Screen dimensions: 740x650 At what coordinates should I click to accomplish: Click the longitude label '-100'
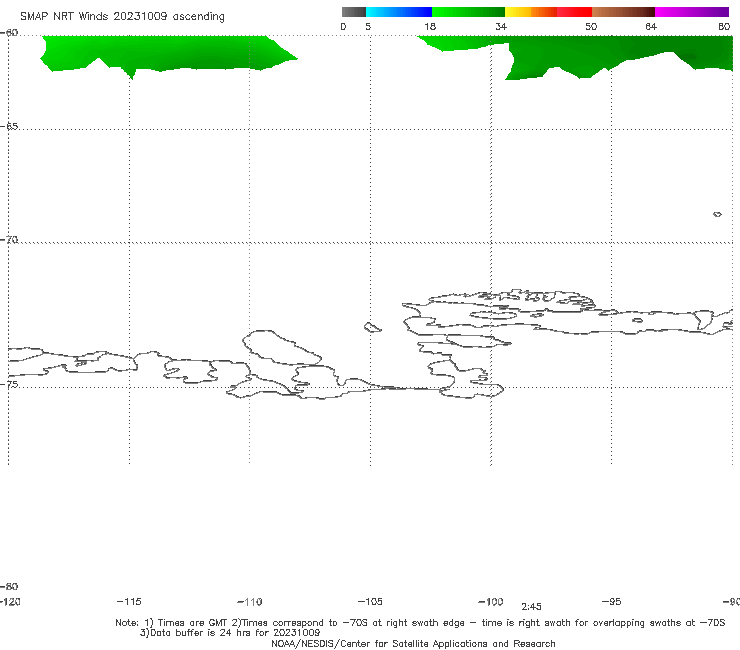point(491,602)
